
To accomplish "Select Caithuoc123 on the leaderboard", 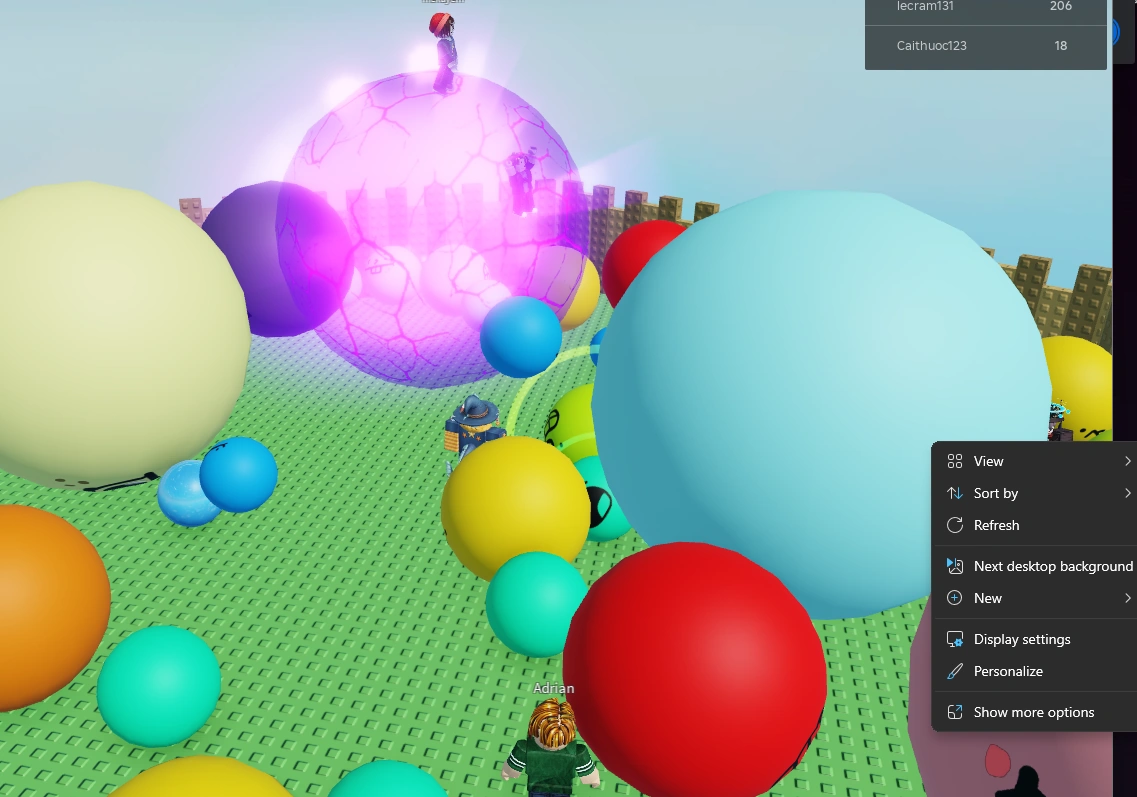I will pyautogui.click(x=985, y=45).
